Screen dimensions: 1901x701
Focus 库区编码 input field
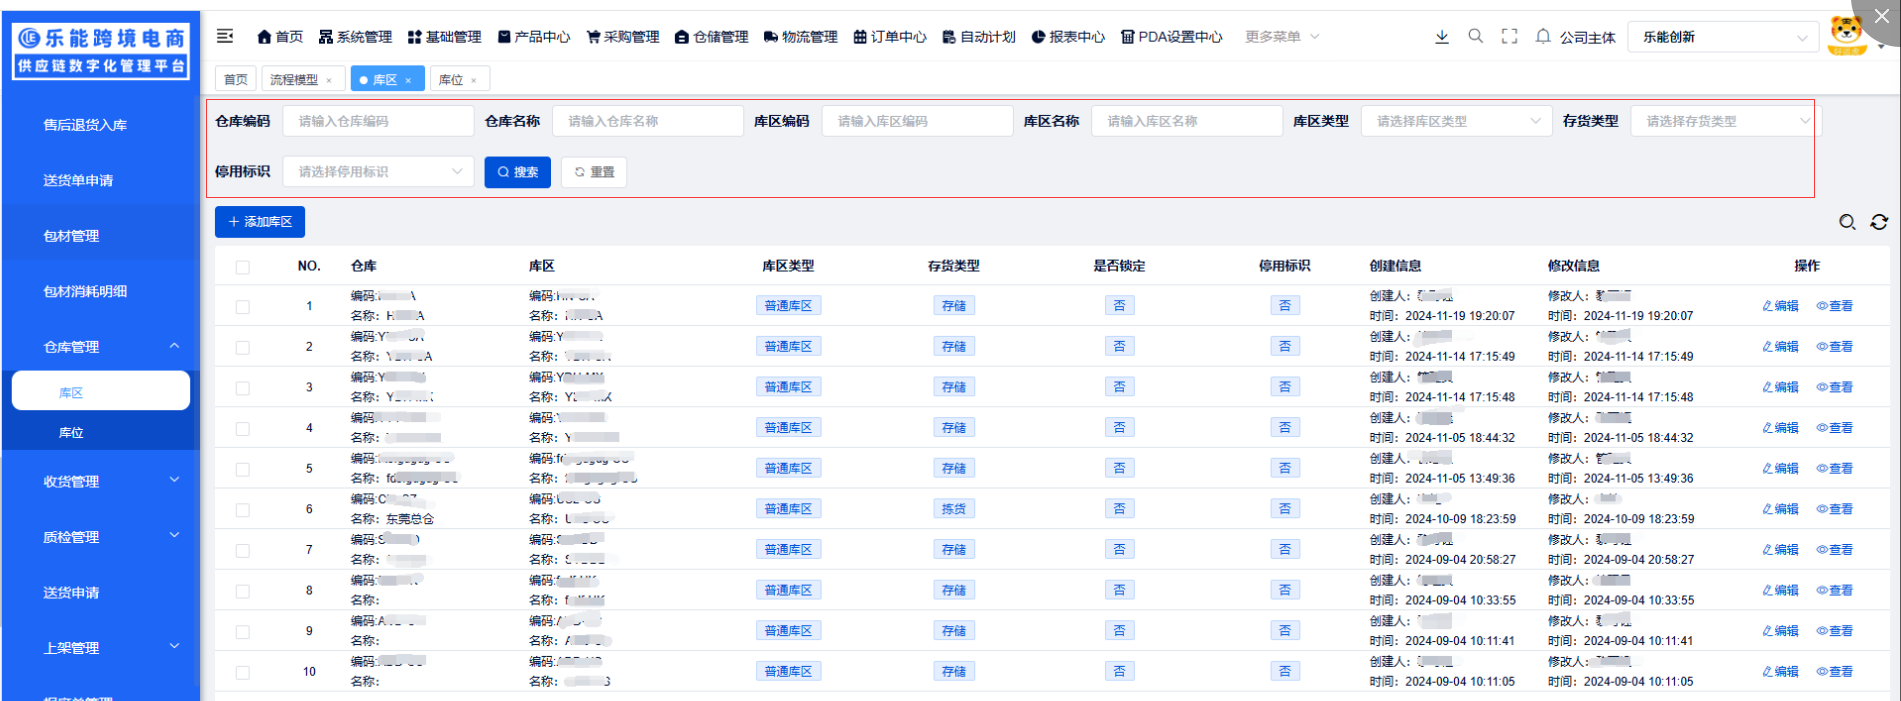point(917,121)
